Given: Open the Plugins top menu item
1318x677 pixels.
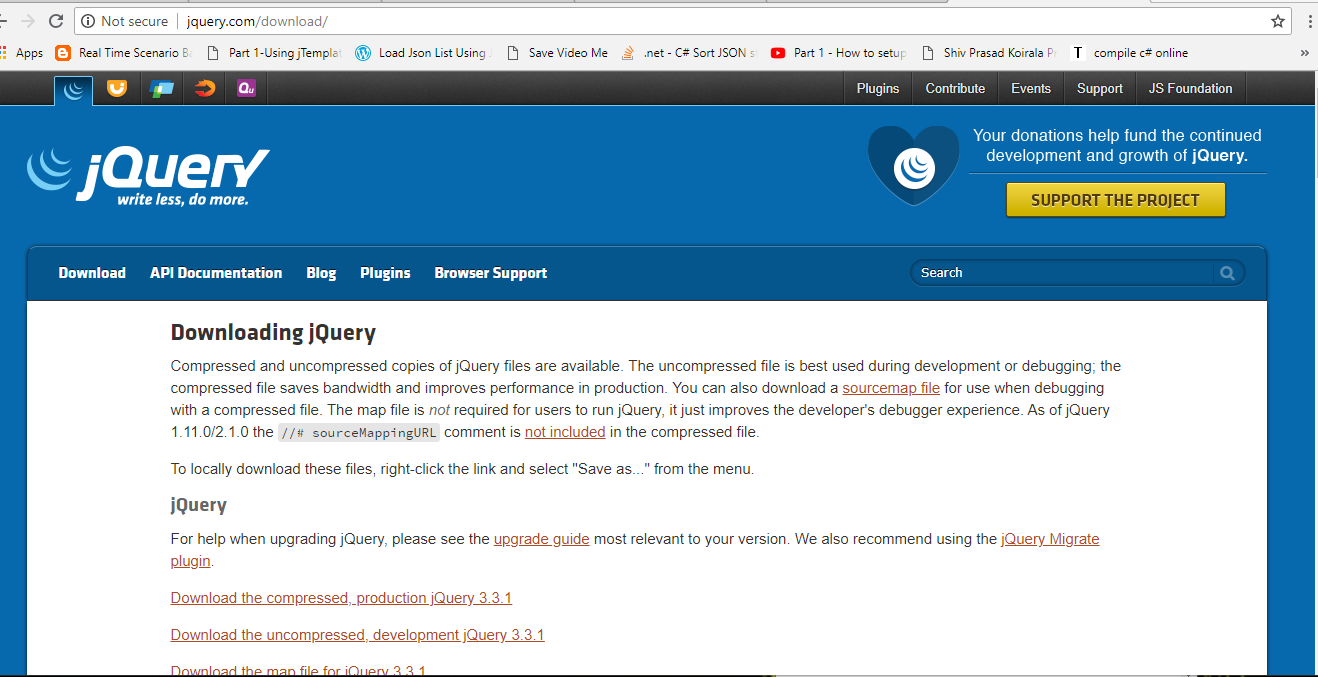Looking at the screenshot, I should [x=878, y=88].
